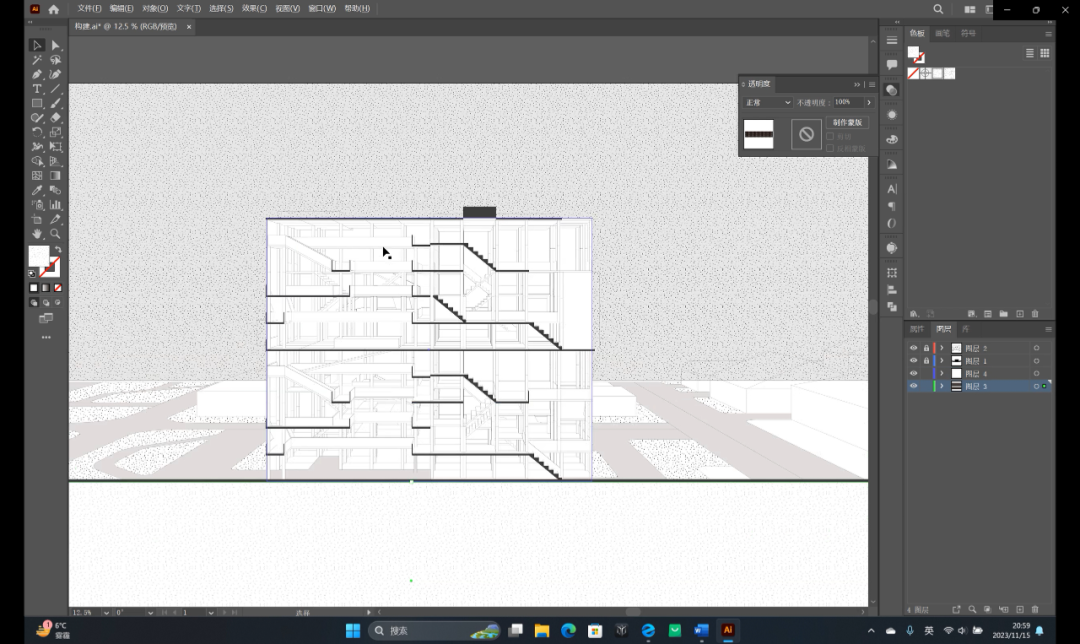Open the zoom level dropdown at bottom

[x=106, y=612]
